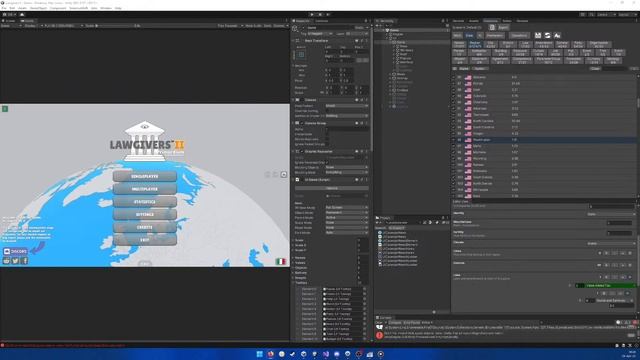Screen dimensions: 640x360
Task: Open the Windows Start menu
Action: [x=260, y=354]
